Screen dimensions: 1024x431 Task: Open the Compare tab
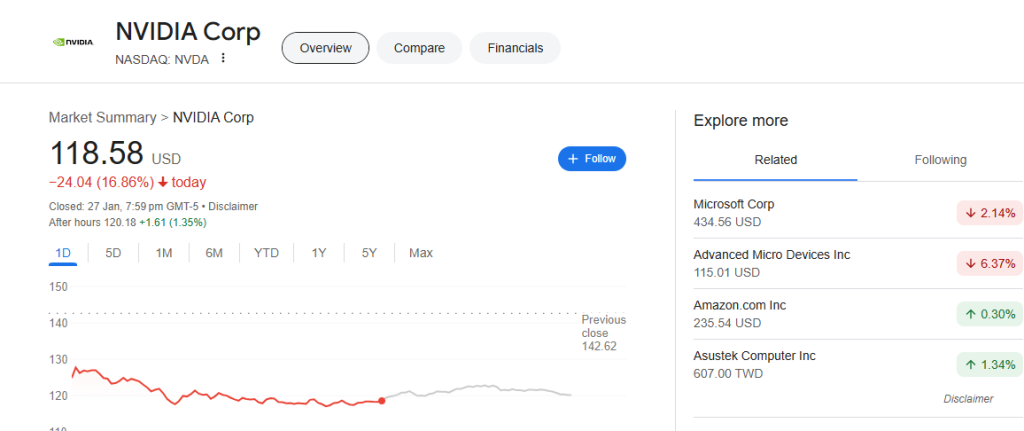coord(419,48)
